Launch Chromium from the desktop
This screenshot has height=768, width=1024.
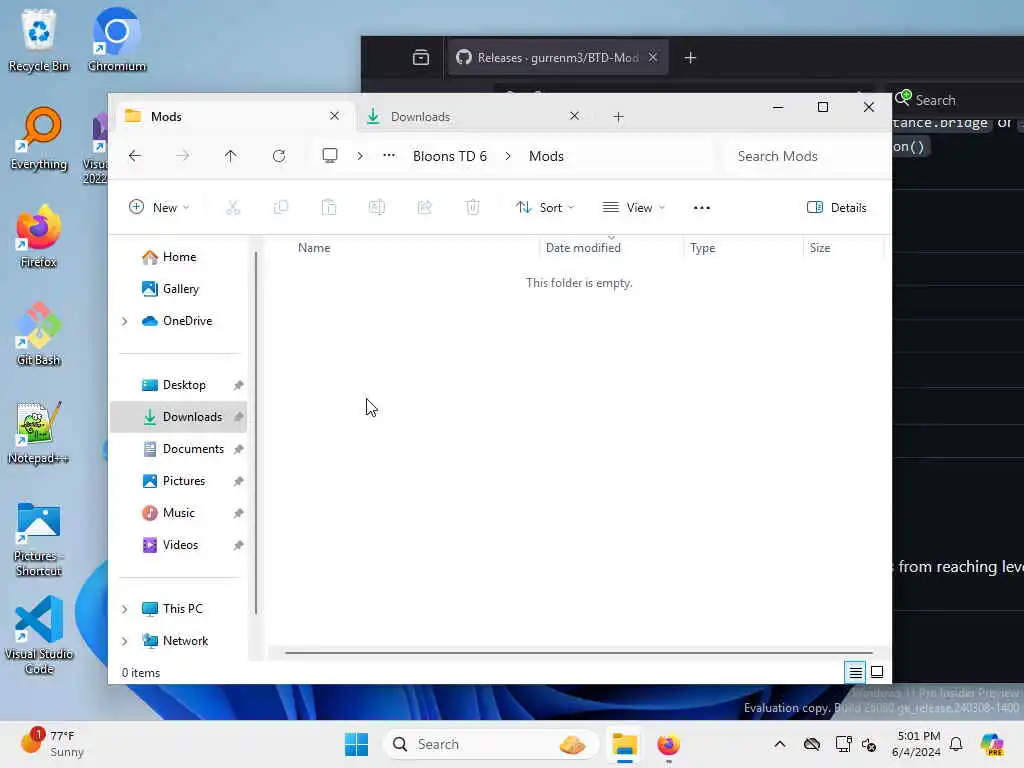pos(116,40)
